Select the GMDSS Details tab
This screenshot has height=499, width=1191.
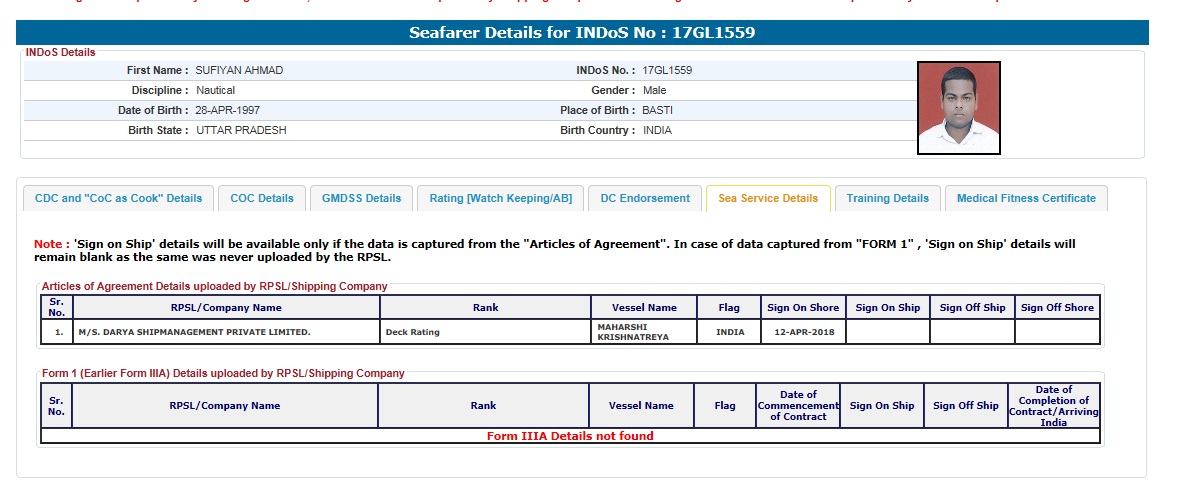tap(361, 198)
